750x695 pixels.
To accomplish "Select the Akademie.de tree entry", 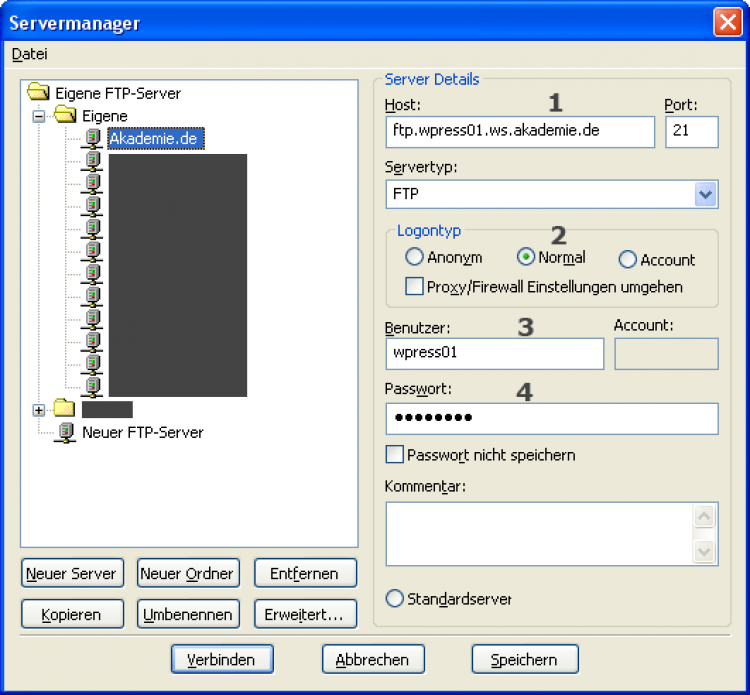I will point(153,138).
